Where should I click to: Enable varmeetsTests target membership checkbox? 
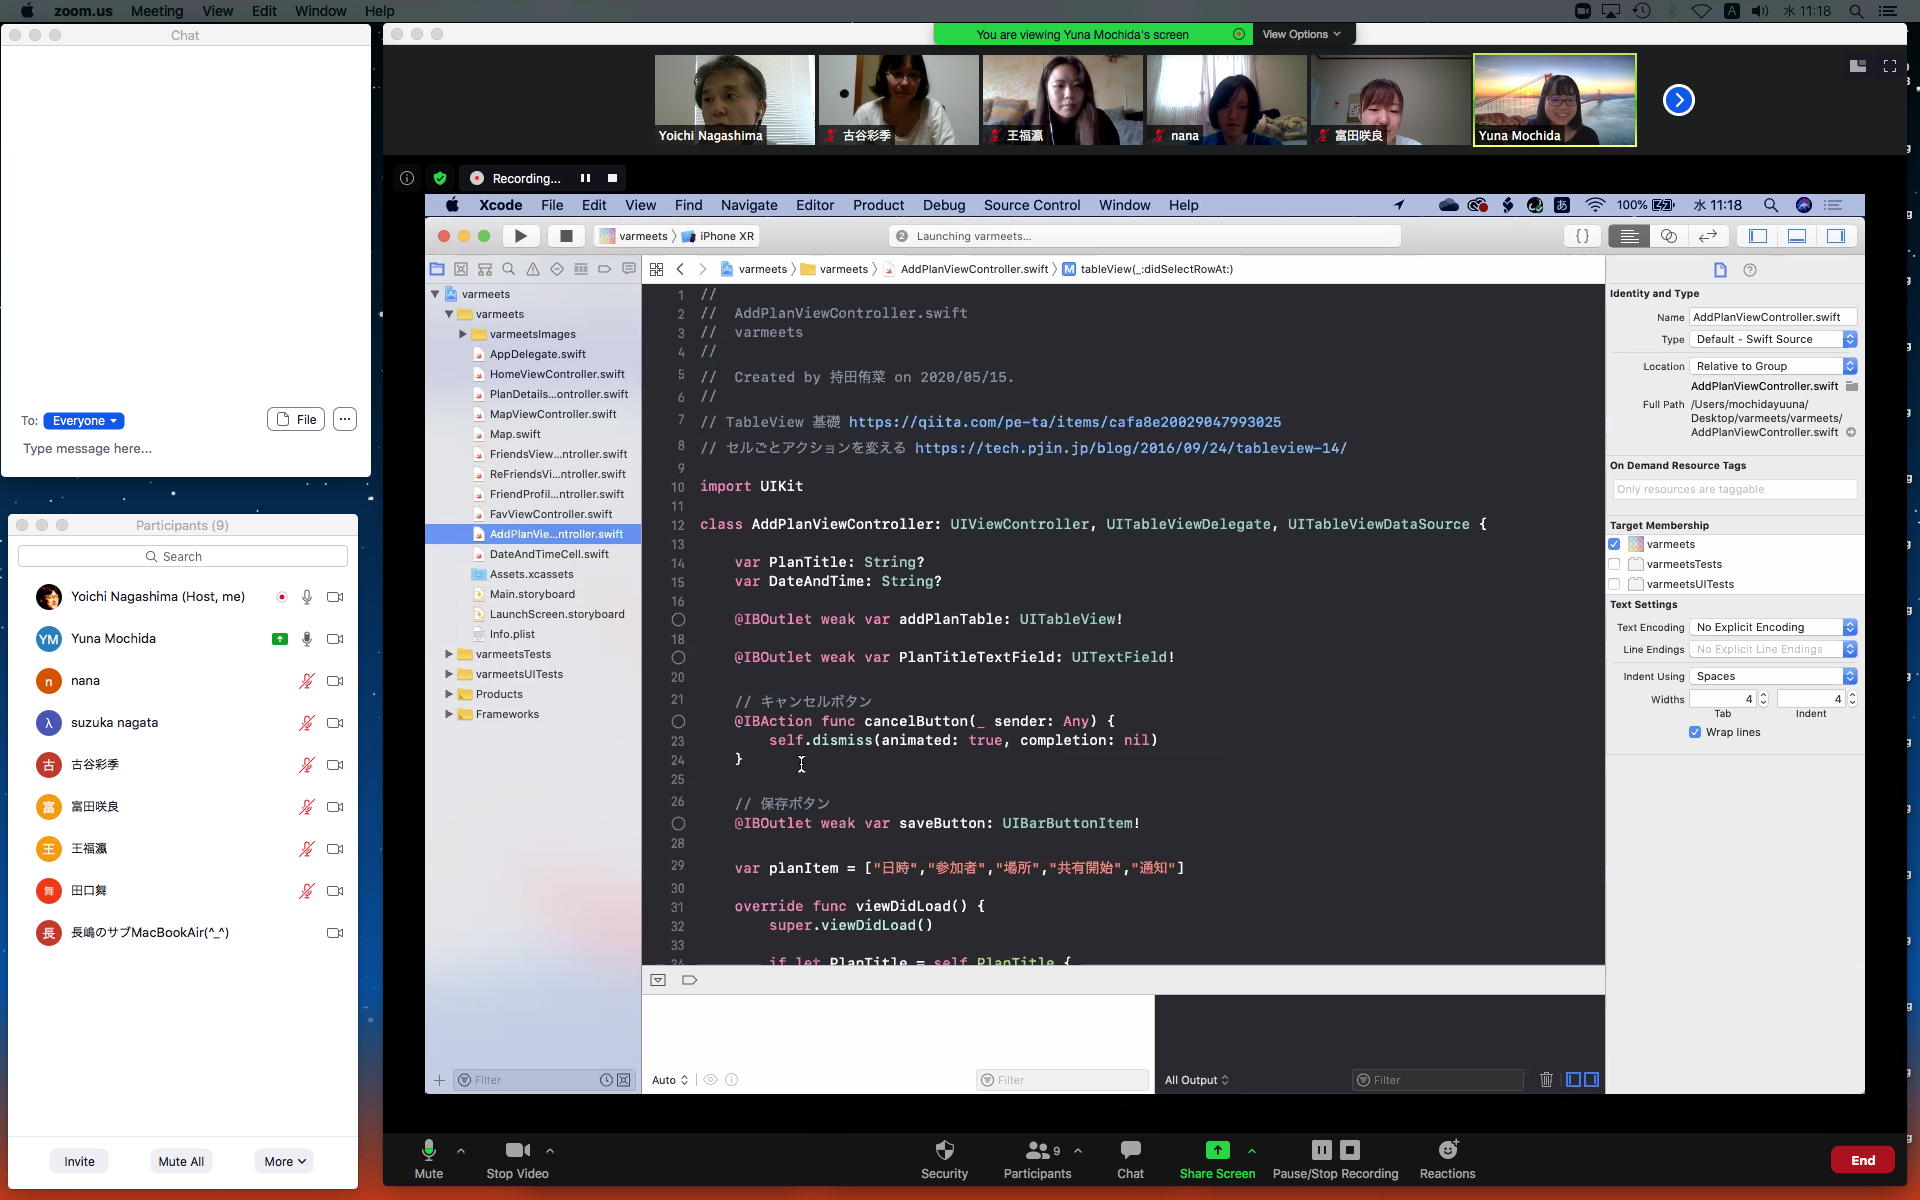(x=1614, y=564)
